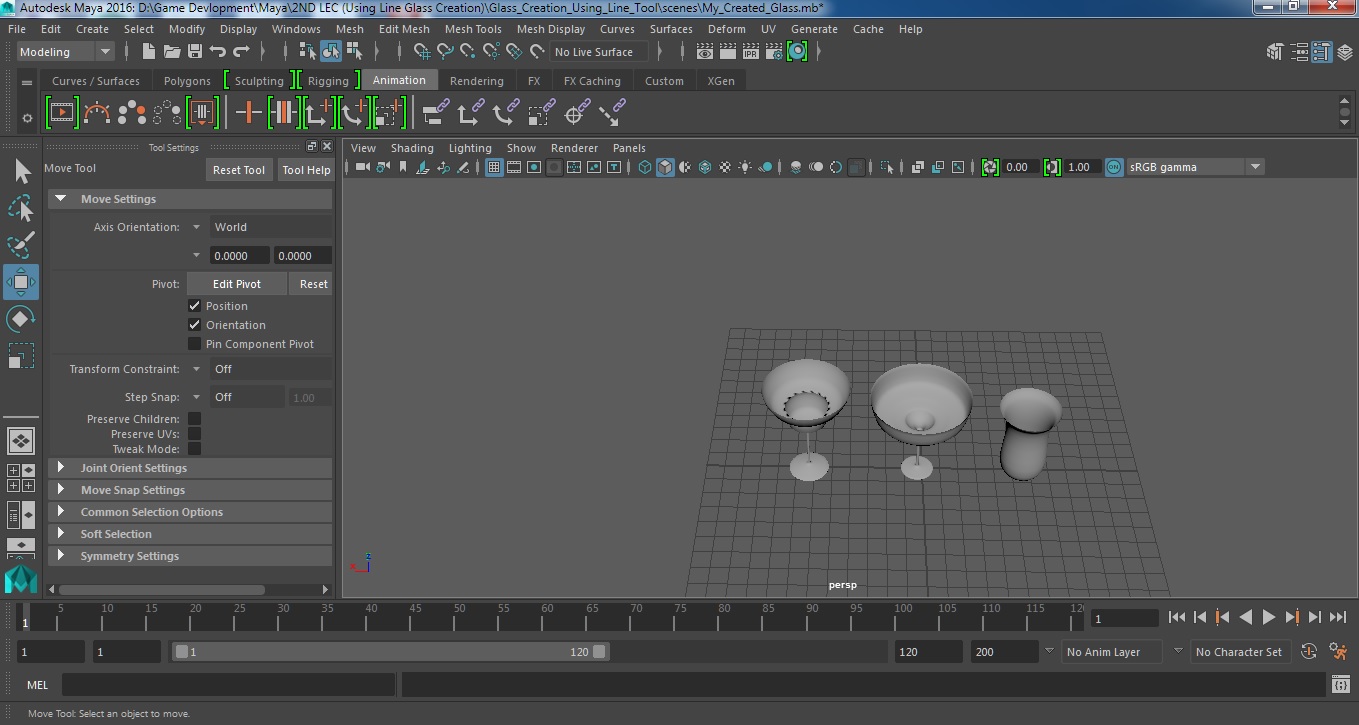Toggle Textured display checker icon

(725, 167)
